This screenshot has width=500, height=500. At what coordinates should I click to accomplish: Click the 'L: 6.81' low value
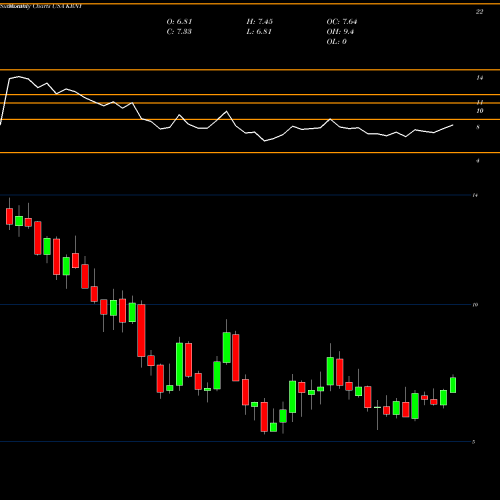tap(259, 32)
